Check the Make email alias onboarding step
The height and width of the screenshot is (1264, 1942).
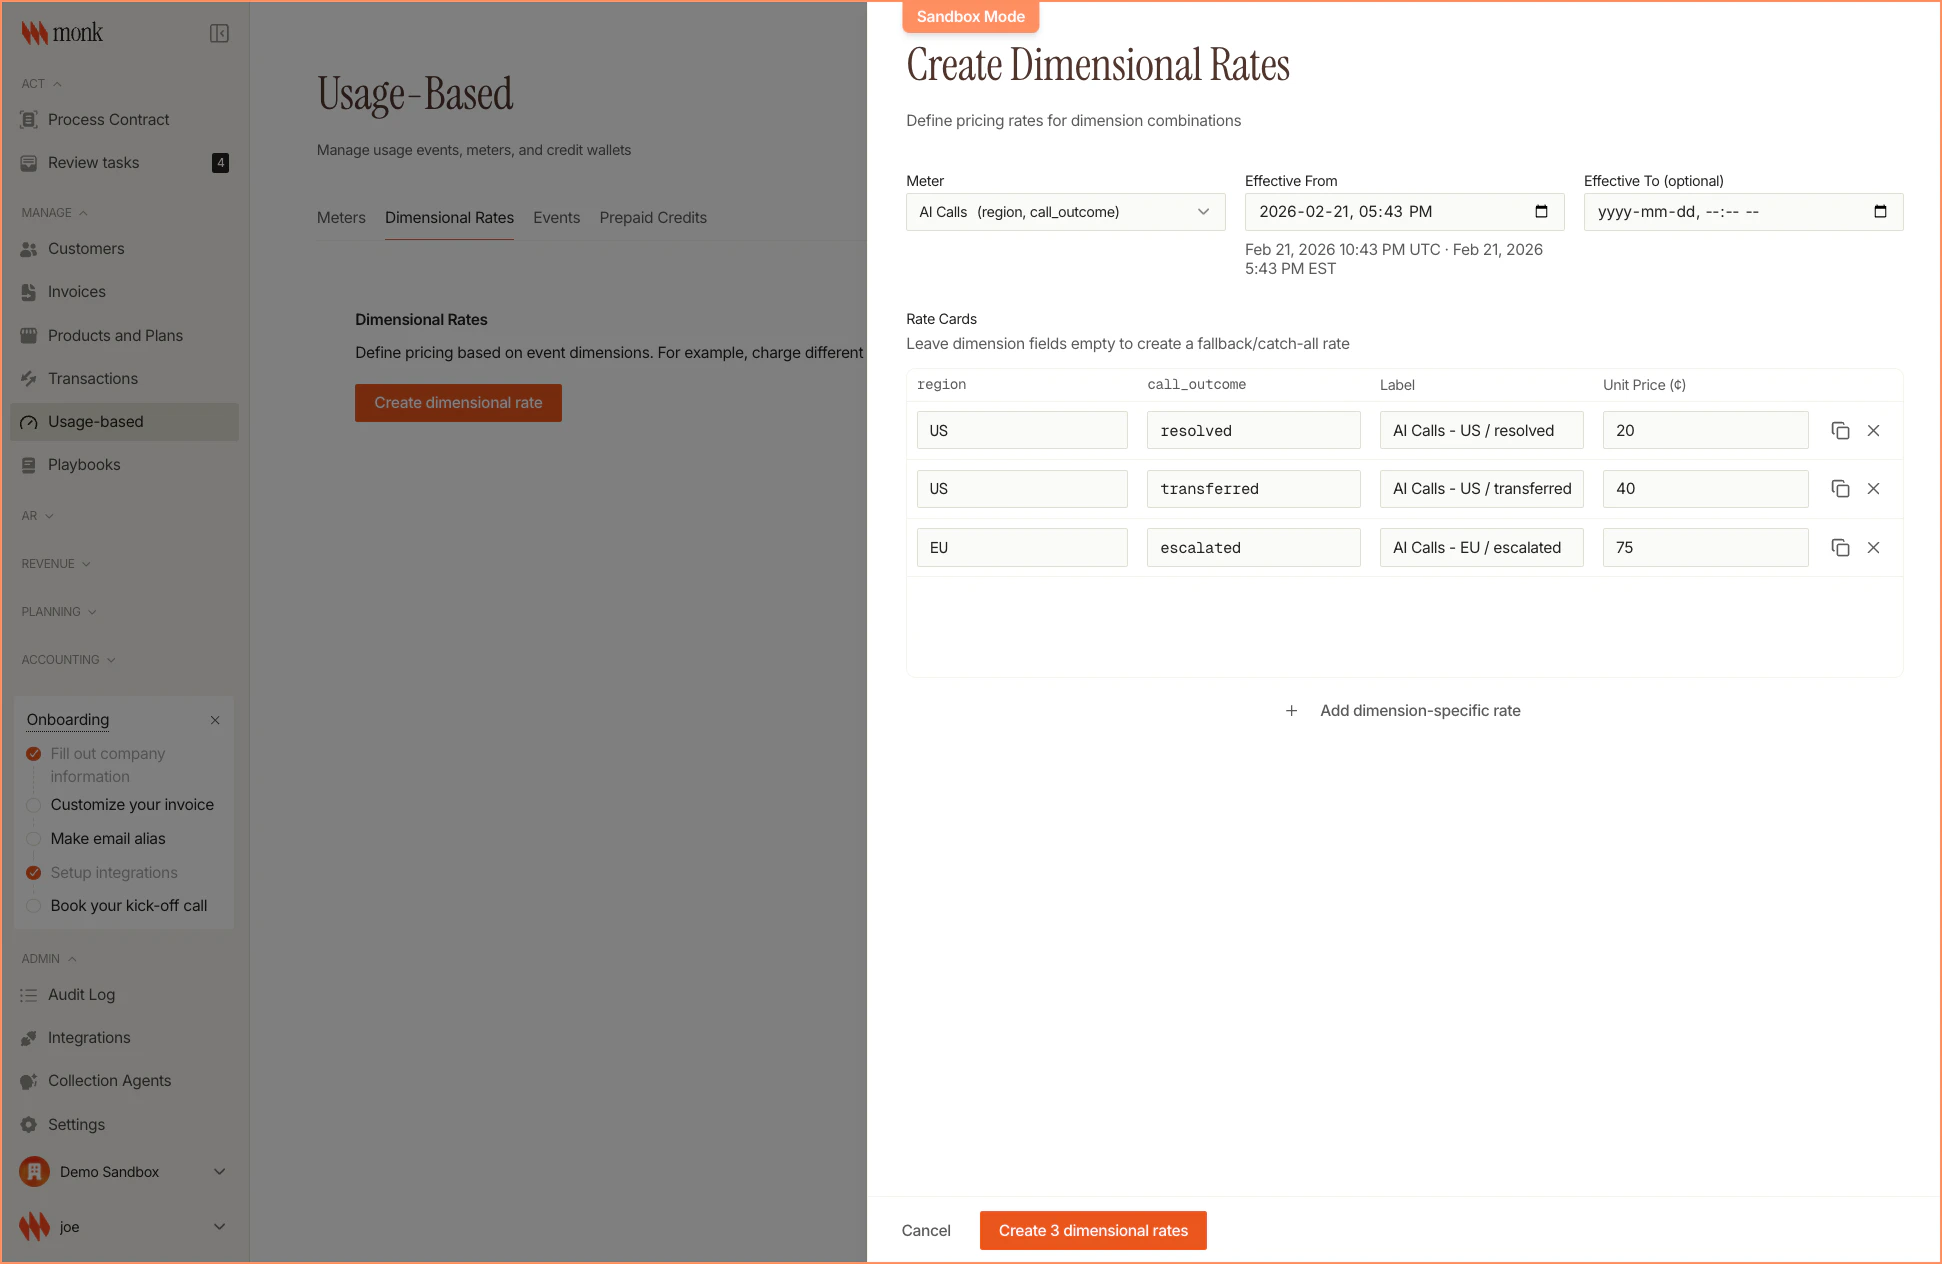33,838
